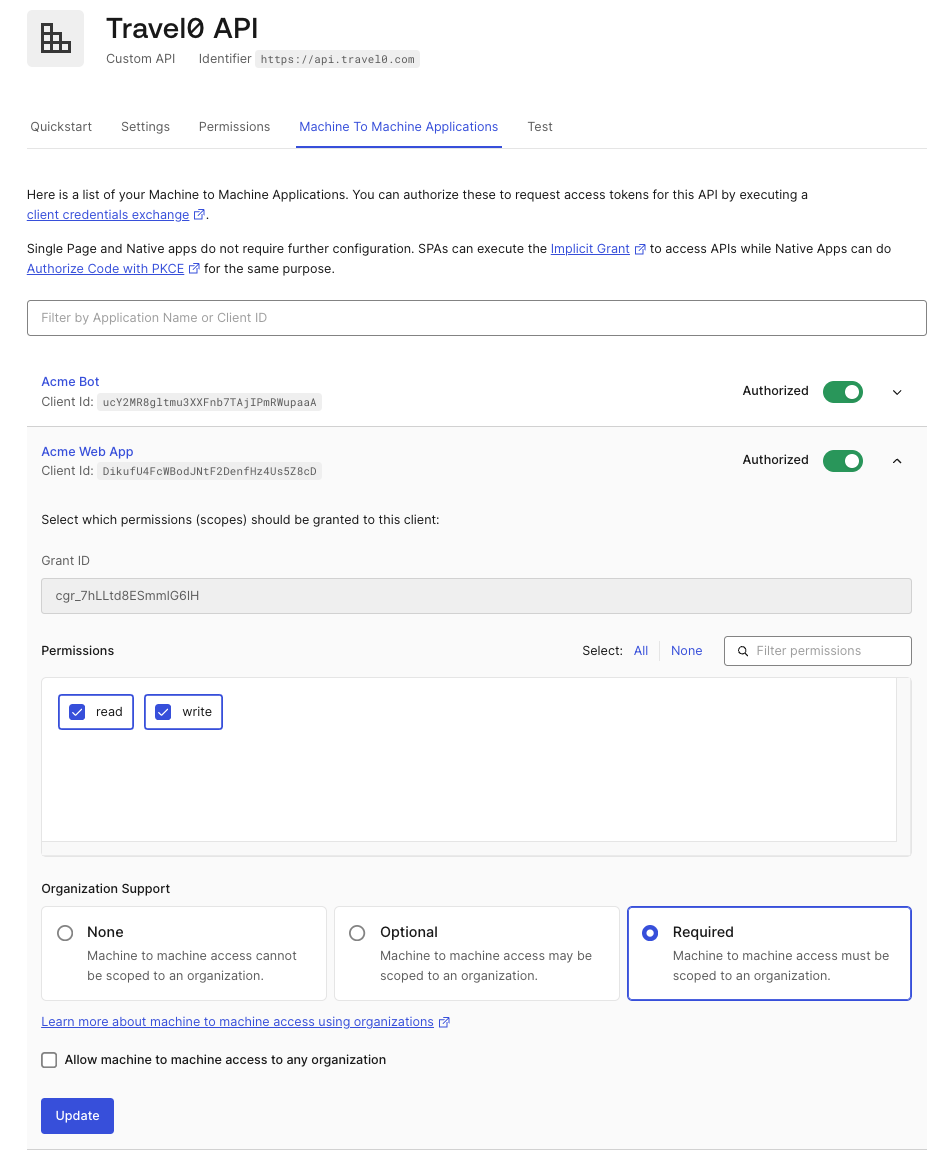Toggle the Acme Bot Authorized switch

pos(843,392)
